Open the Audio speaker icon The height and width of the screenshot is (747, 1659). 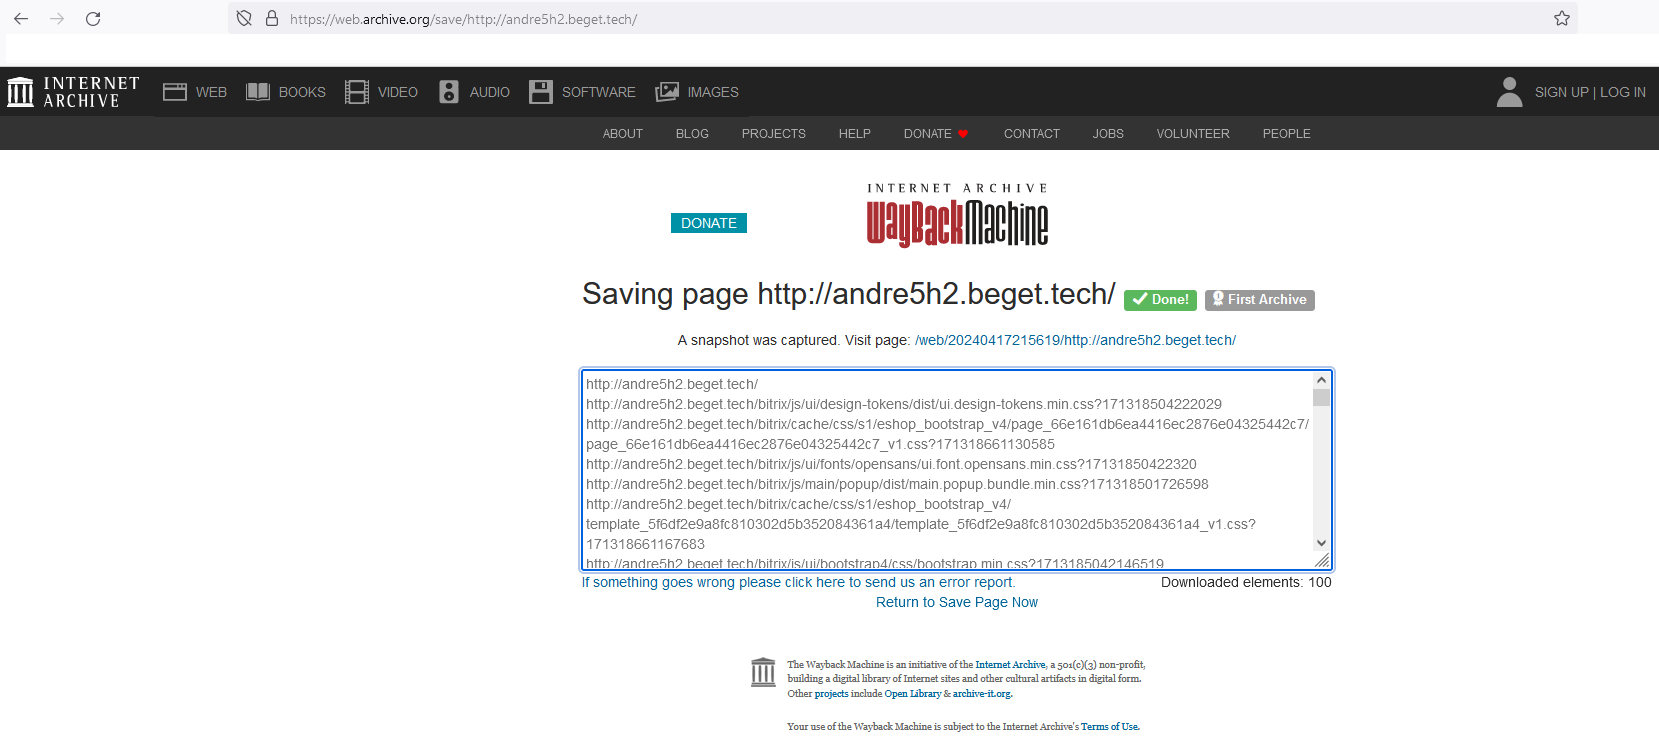point(449,92)
